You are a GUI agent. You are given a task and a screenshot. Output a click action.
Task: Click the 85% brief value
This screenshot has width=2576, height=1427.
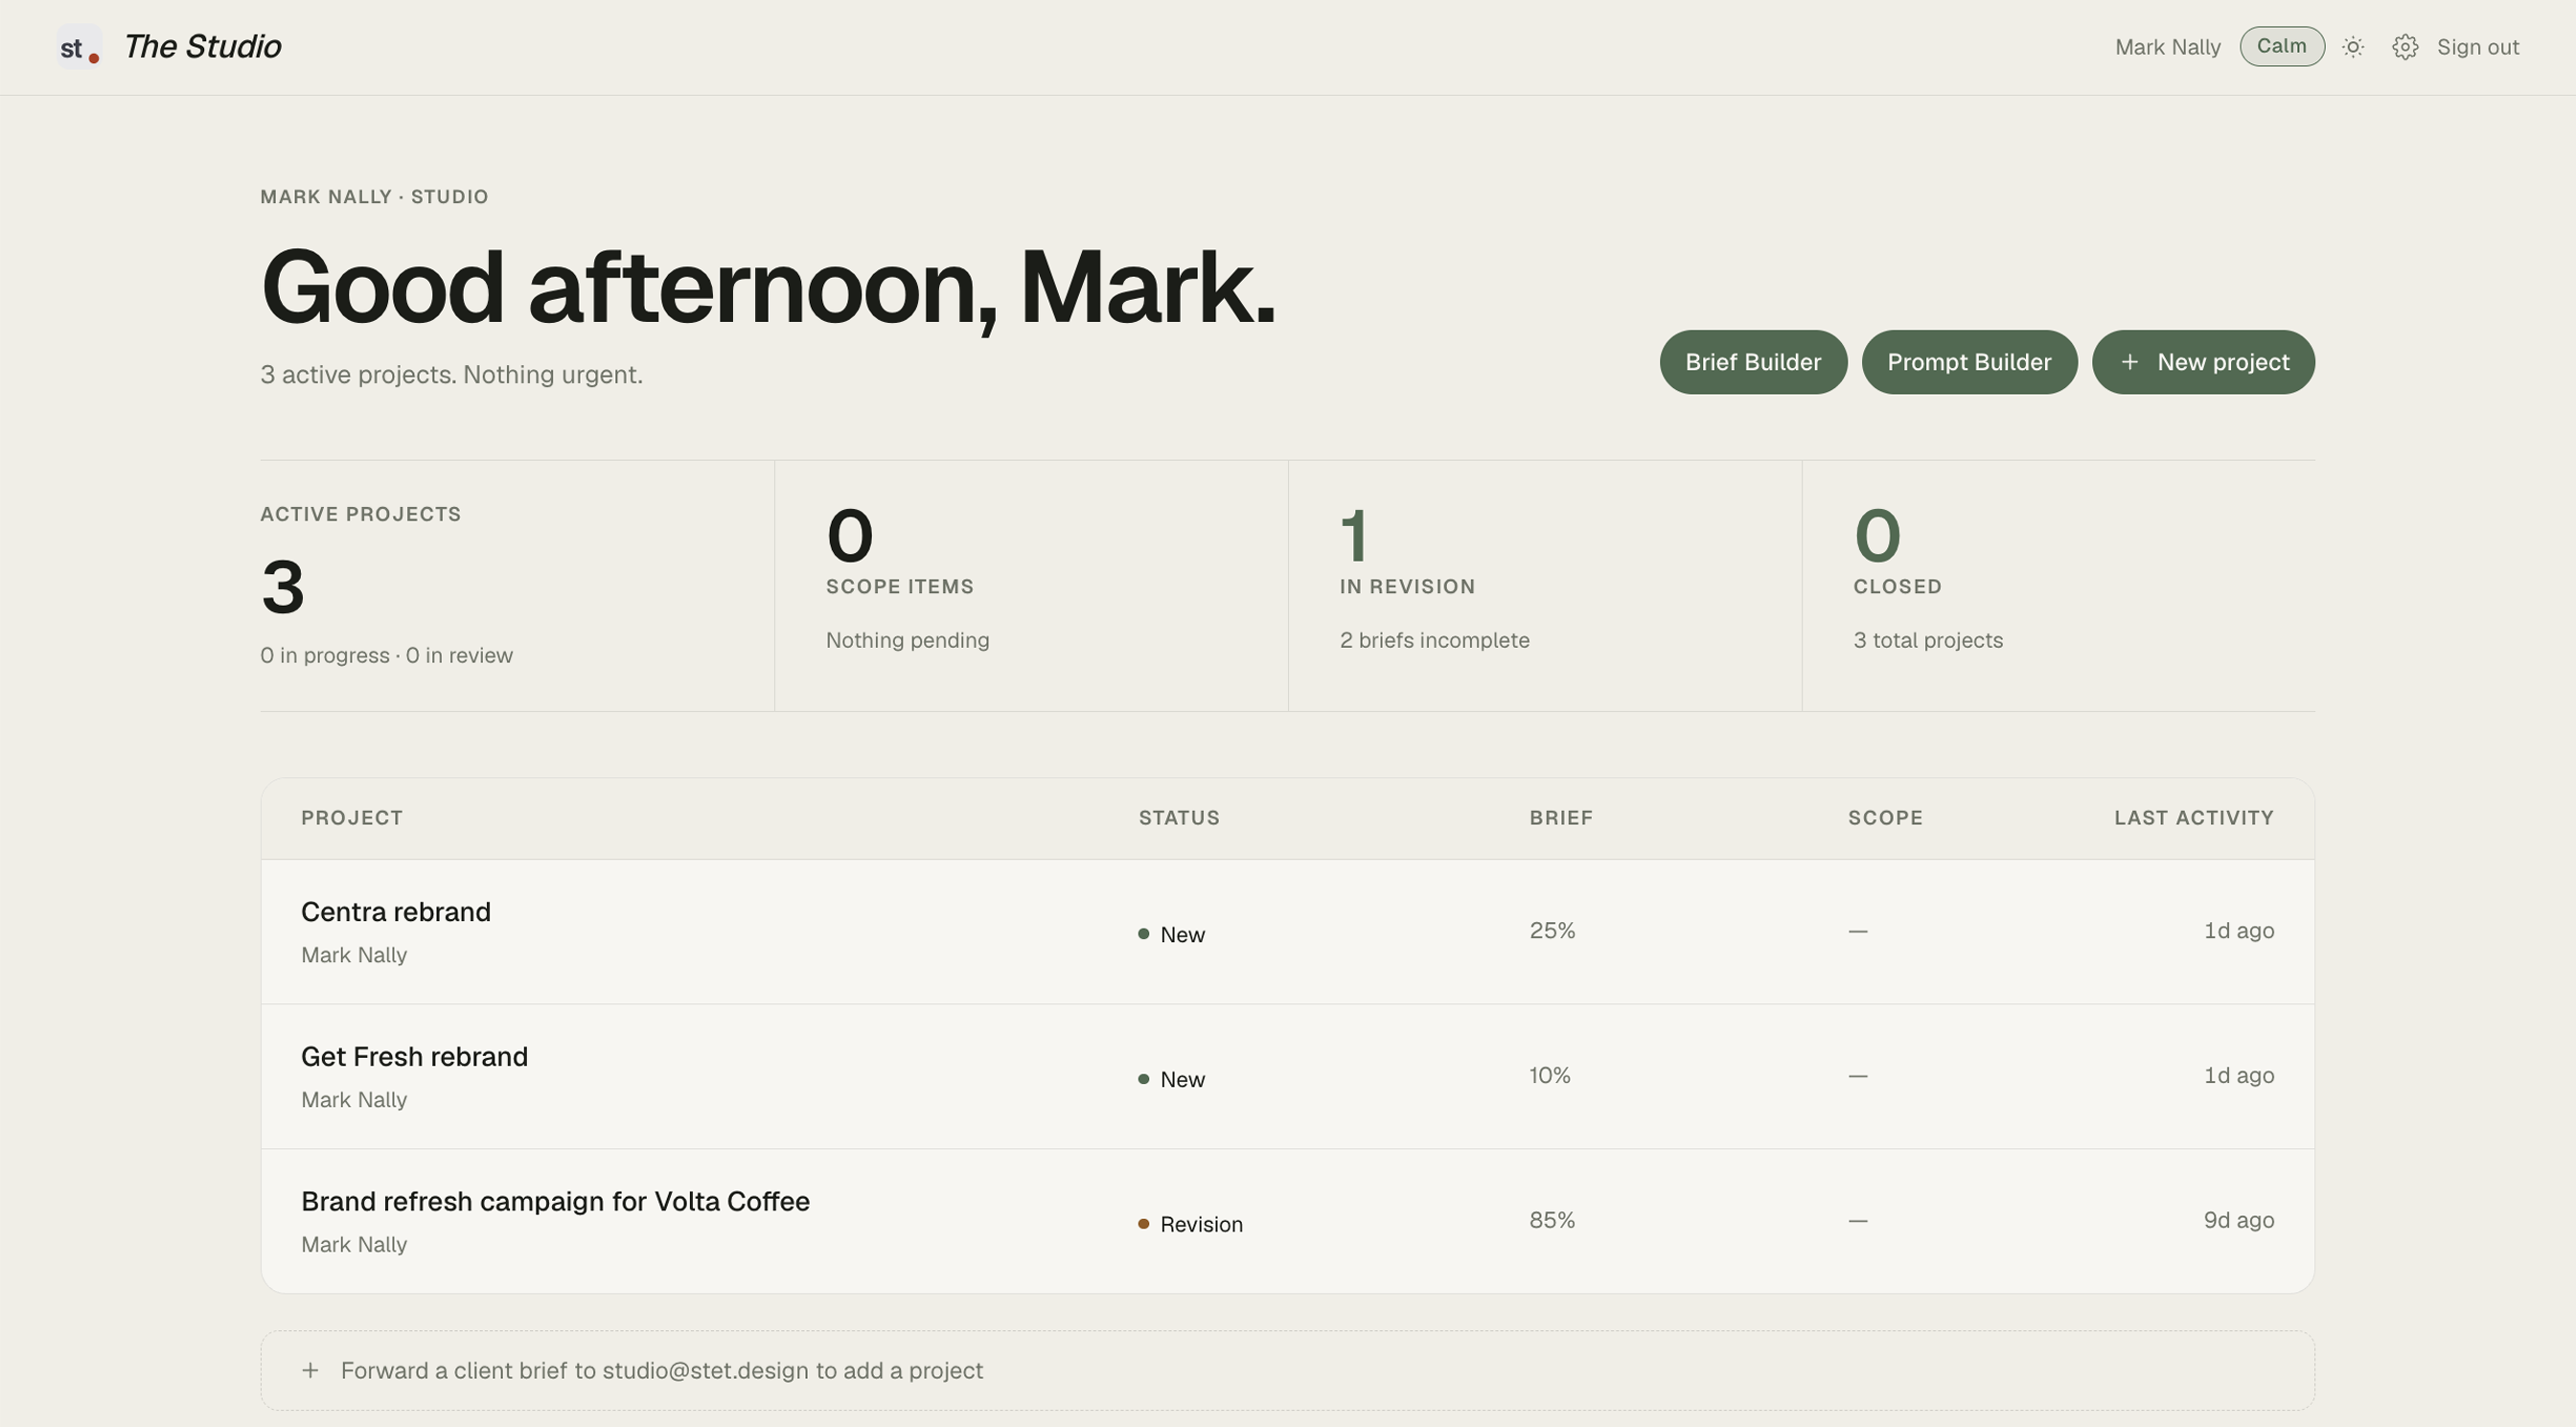click(1552, 1220)
